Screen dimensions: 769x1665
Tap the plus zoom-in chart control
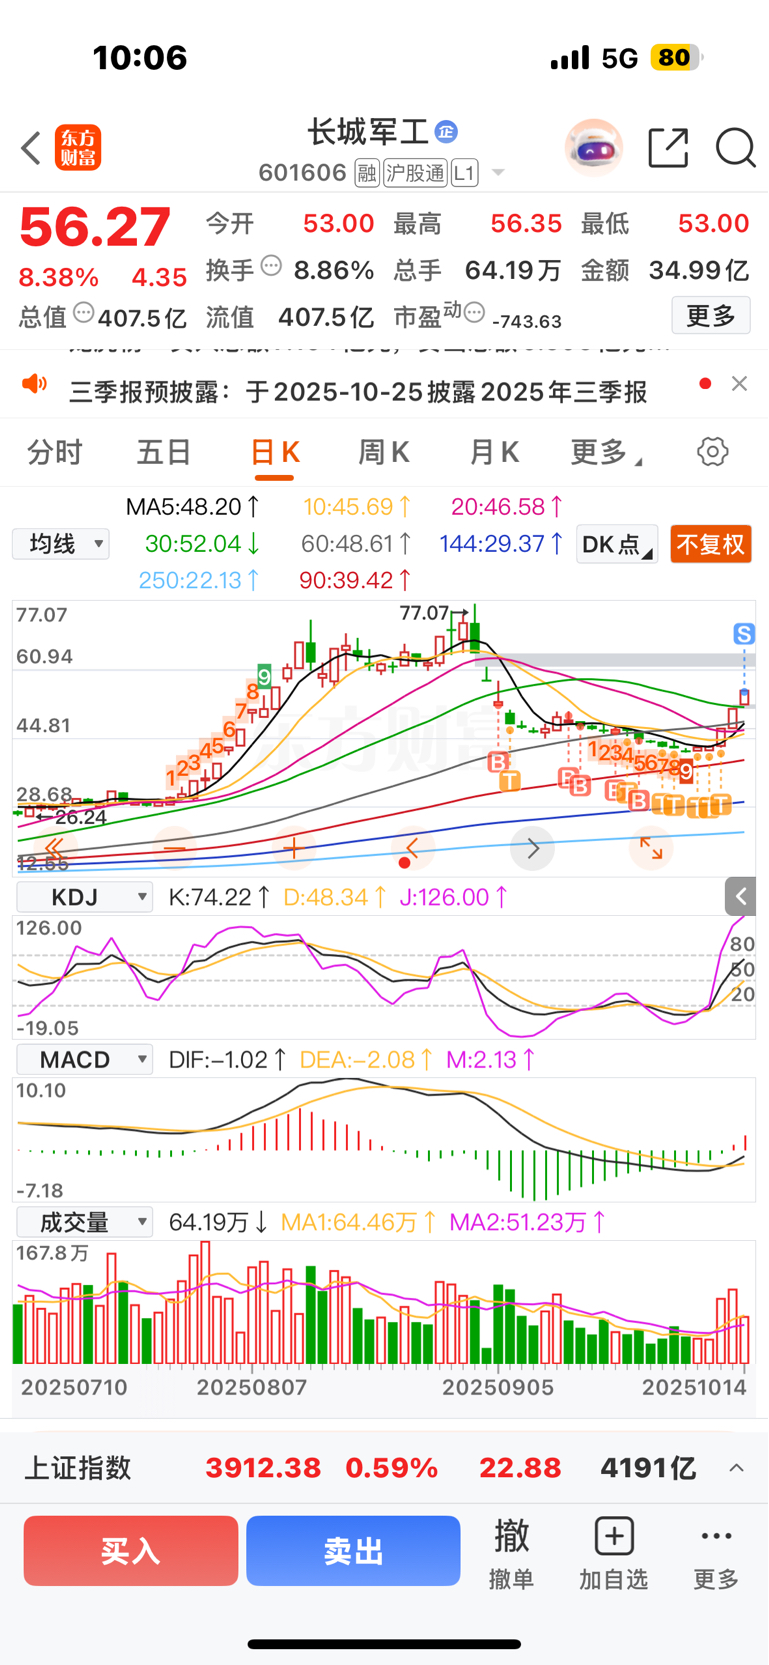294,848
